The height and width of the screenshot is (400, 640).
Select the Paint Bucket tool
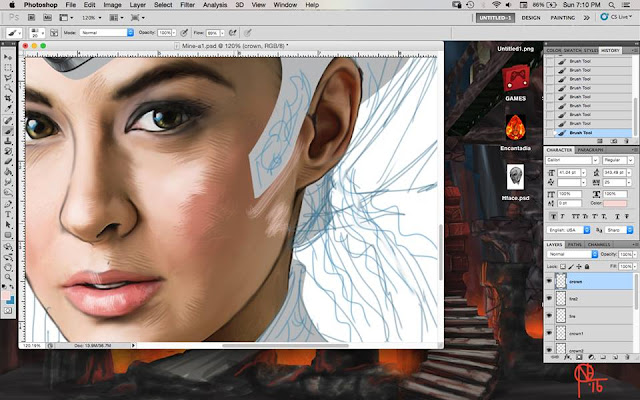(x=8, y=172)
